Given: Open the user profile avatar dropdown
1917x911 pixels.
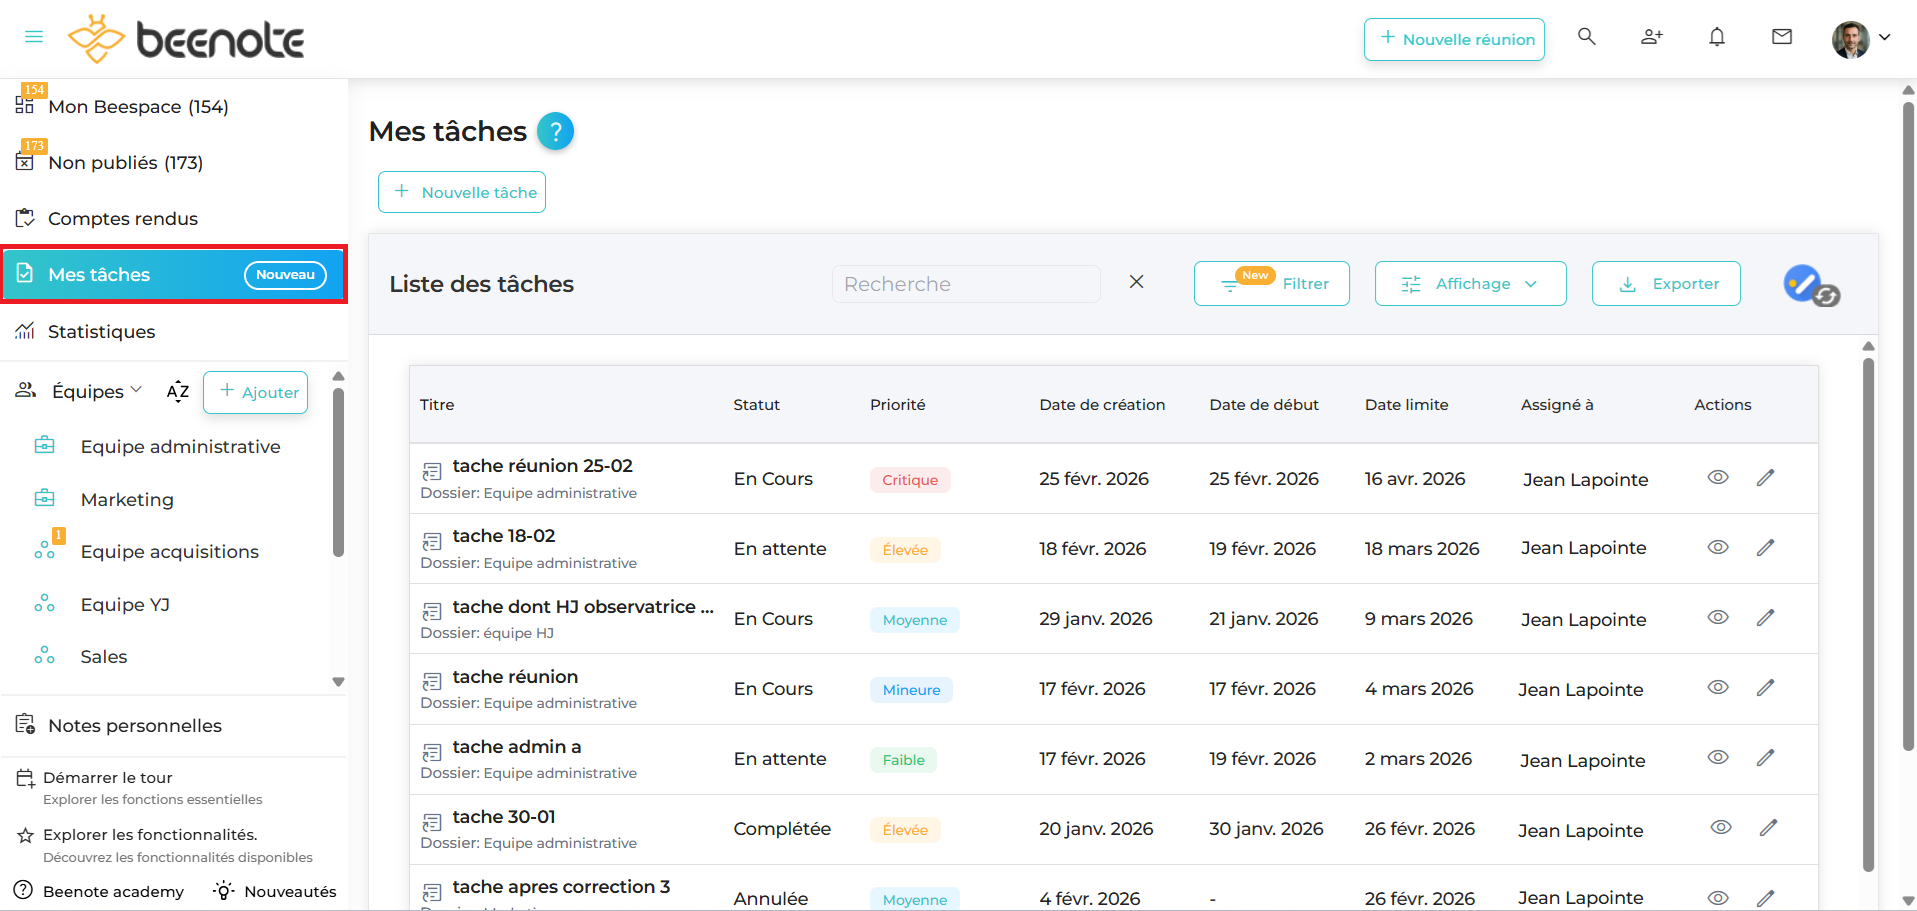Looking at the screenshot, I should 1860,38.
